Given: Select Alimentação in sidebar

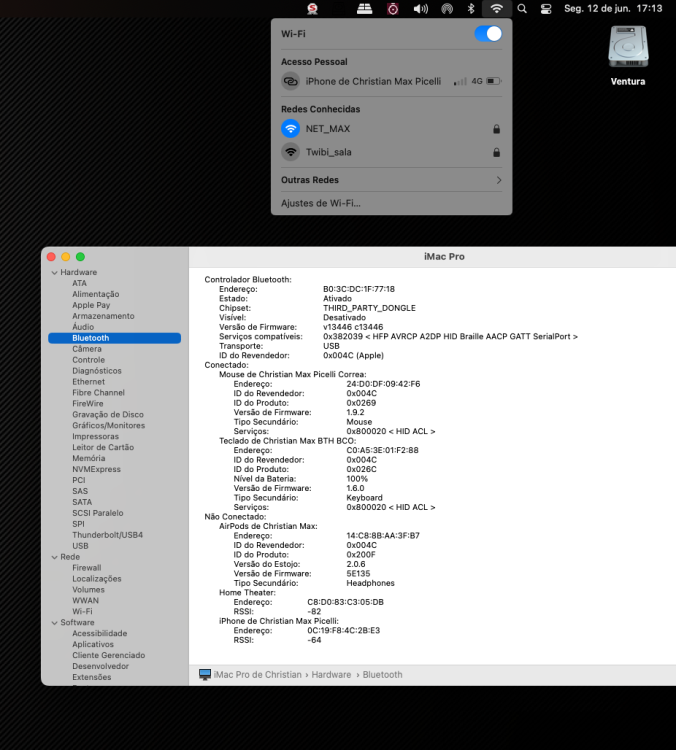Looking at the screenshot, I should [x=96, y=294].
